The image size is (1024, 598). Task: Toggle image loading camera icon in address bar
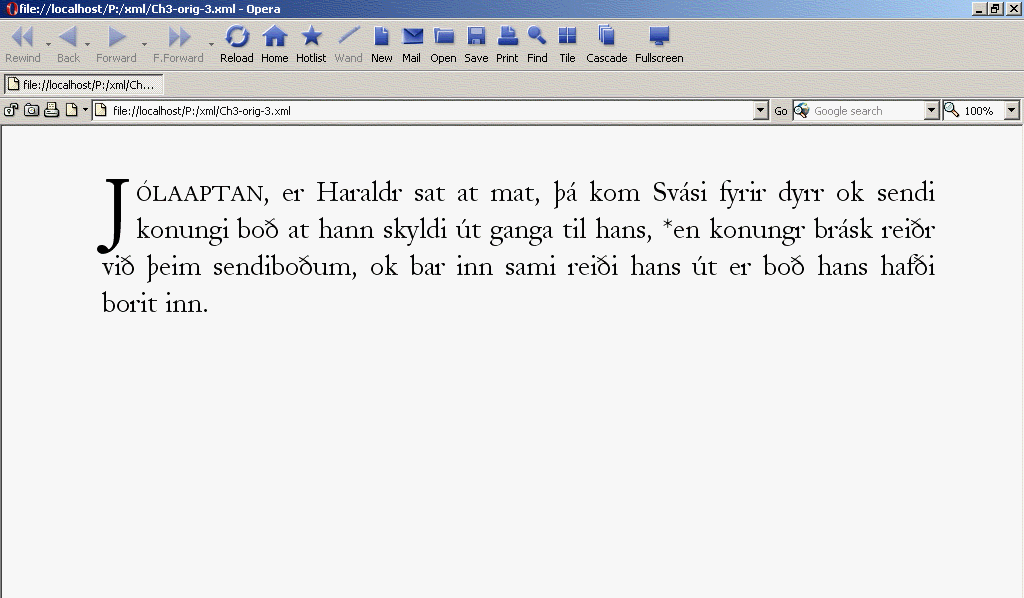click(31, 110)
